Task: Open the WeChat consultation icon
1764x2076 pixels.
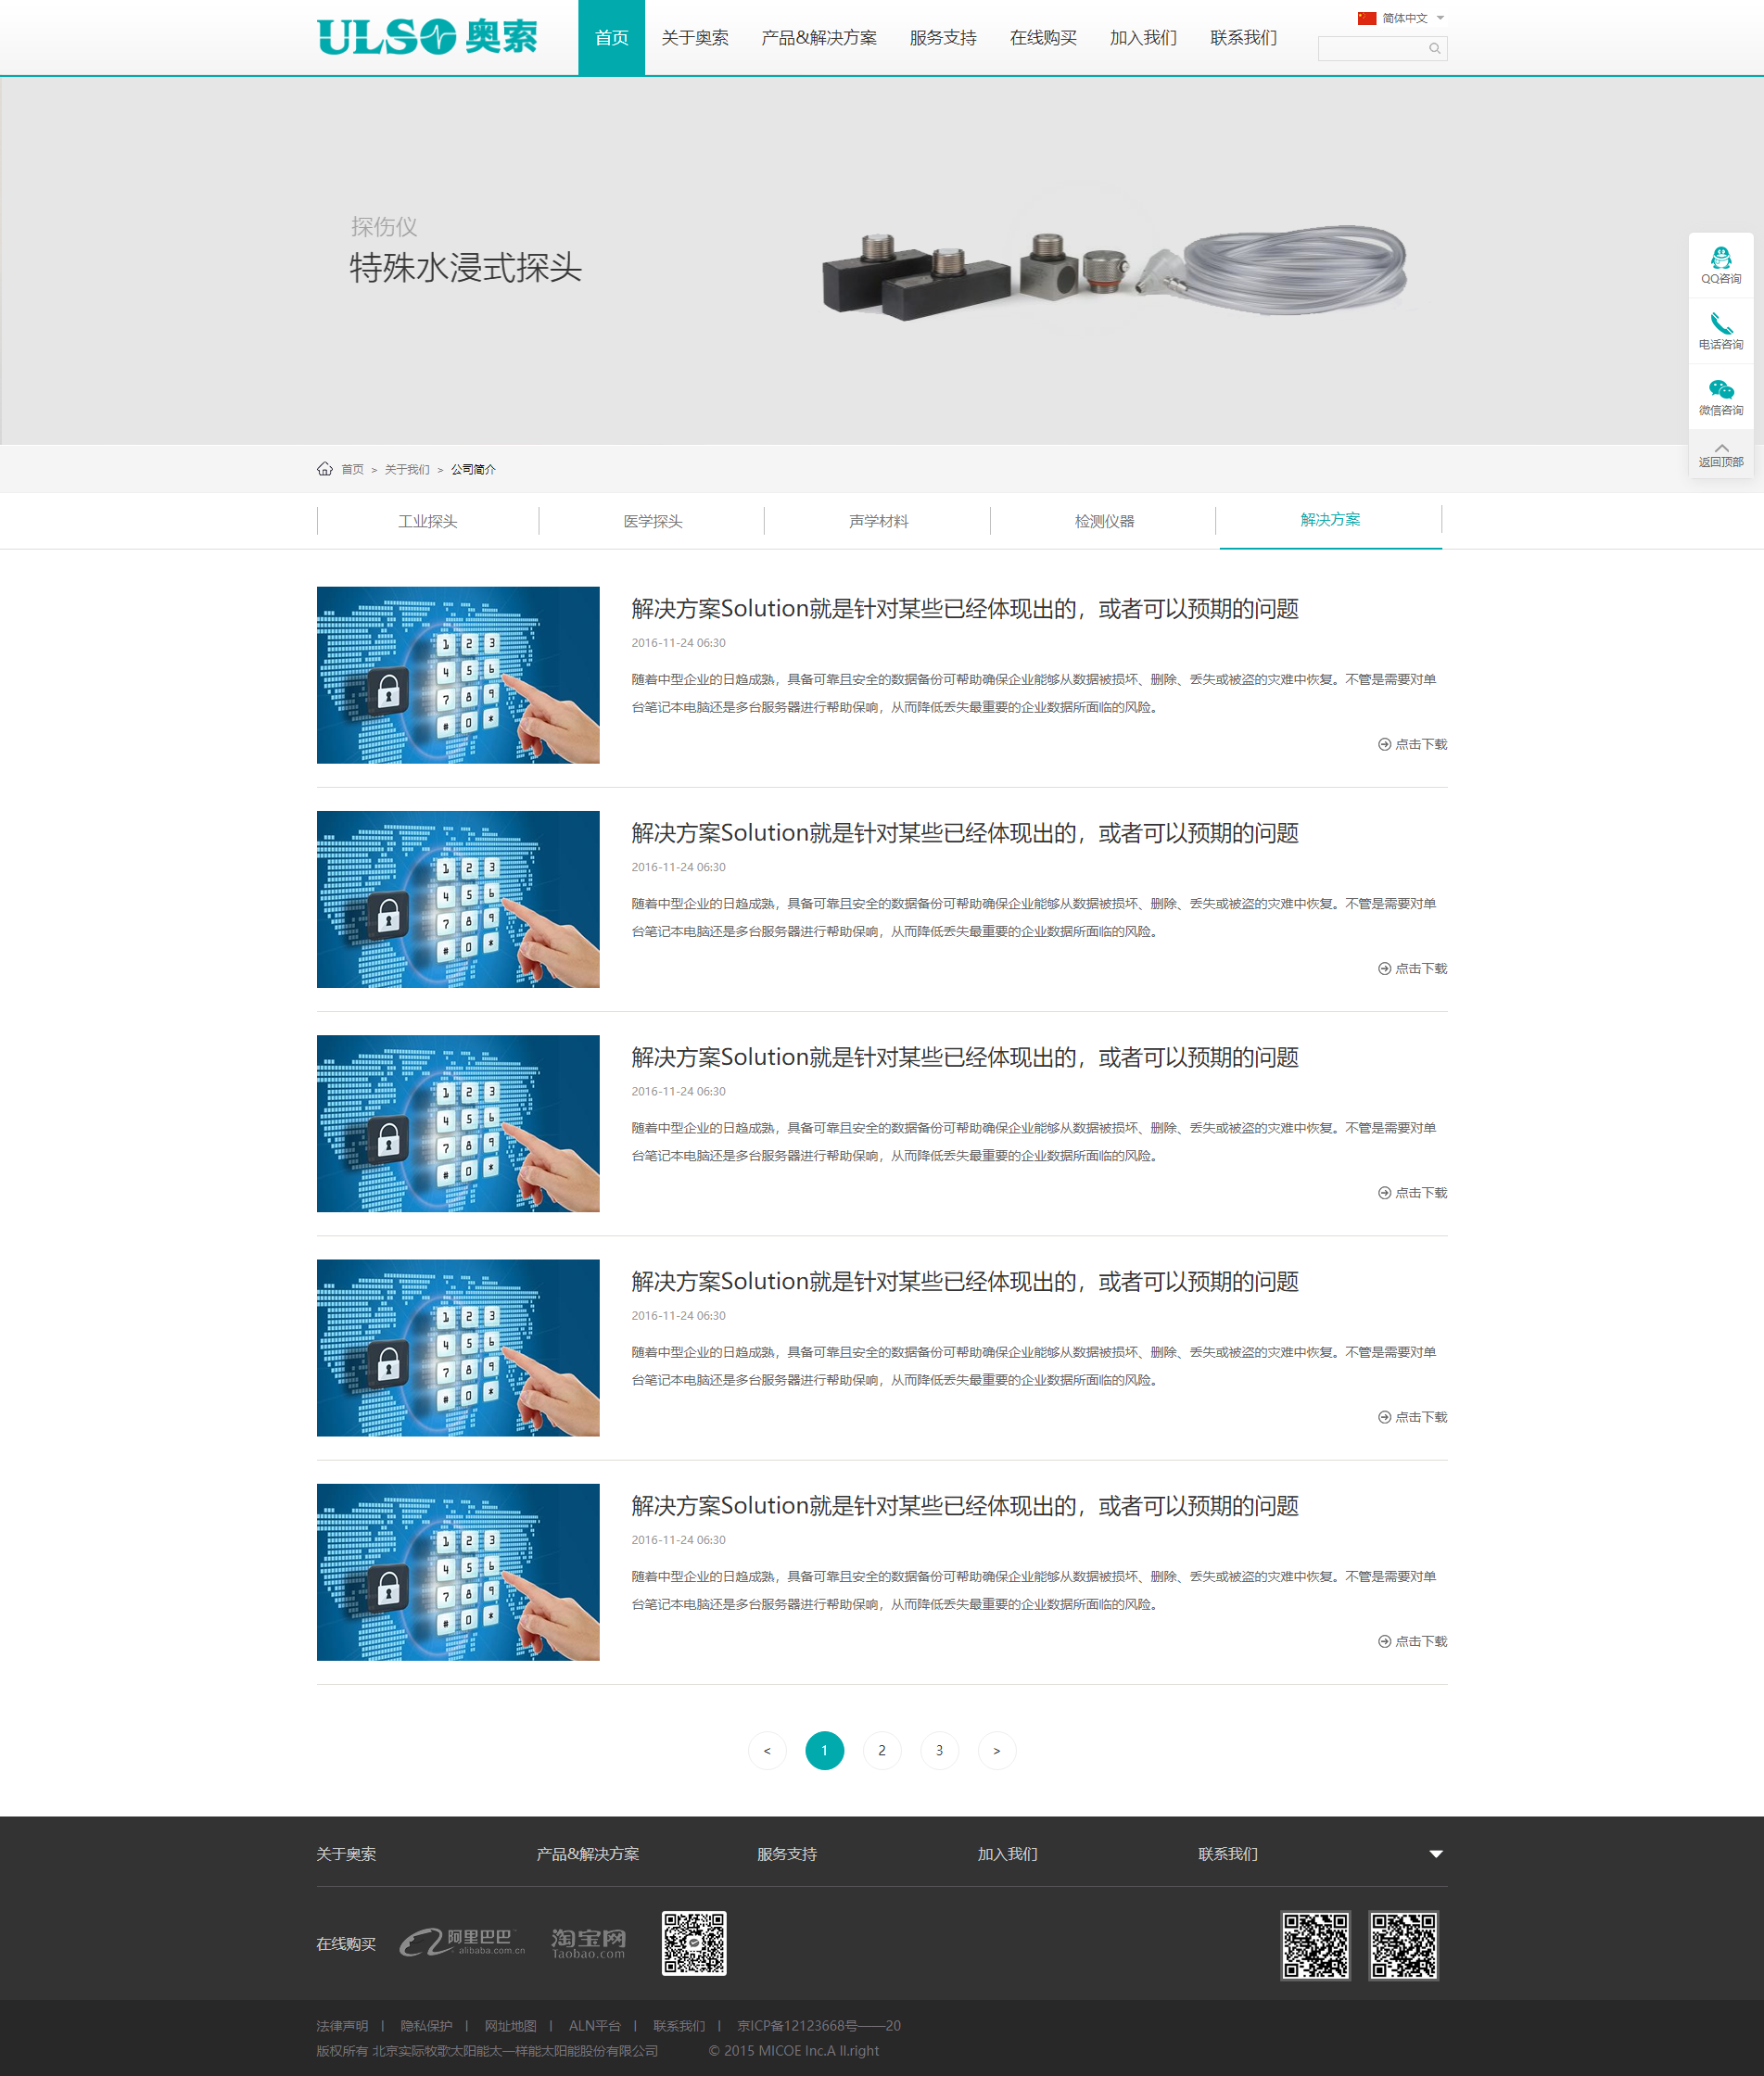Action: pyautogui.click(x=1720, y=391)
